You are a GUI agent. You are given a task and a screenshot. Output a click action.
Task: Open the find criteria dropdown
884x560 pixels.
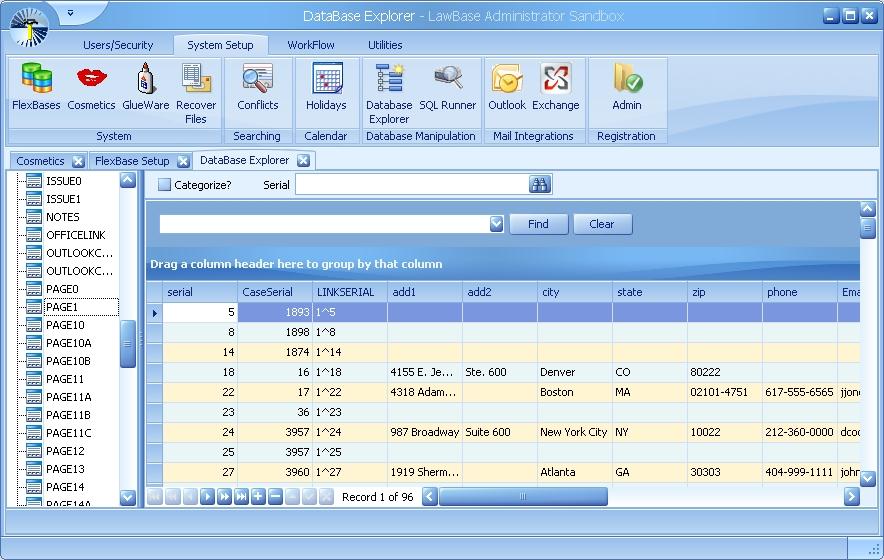(x=496, y=224)
